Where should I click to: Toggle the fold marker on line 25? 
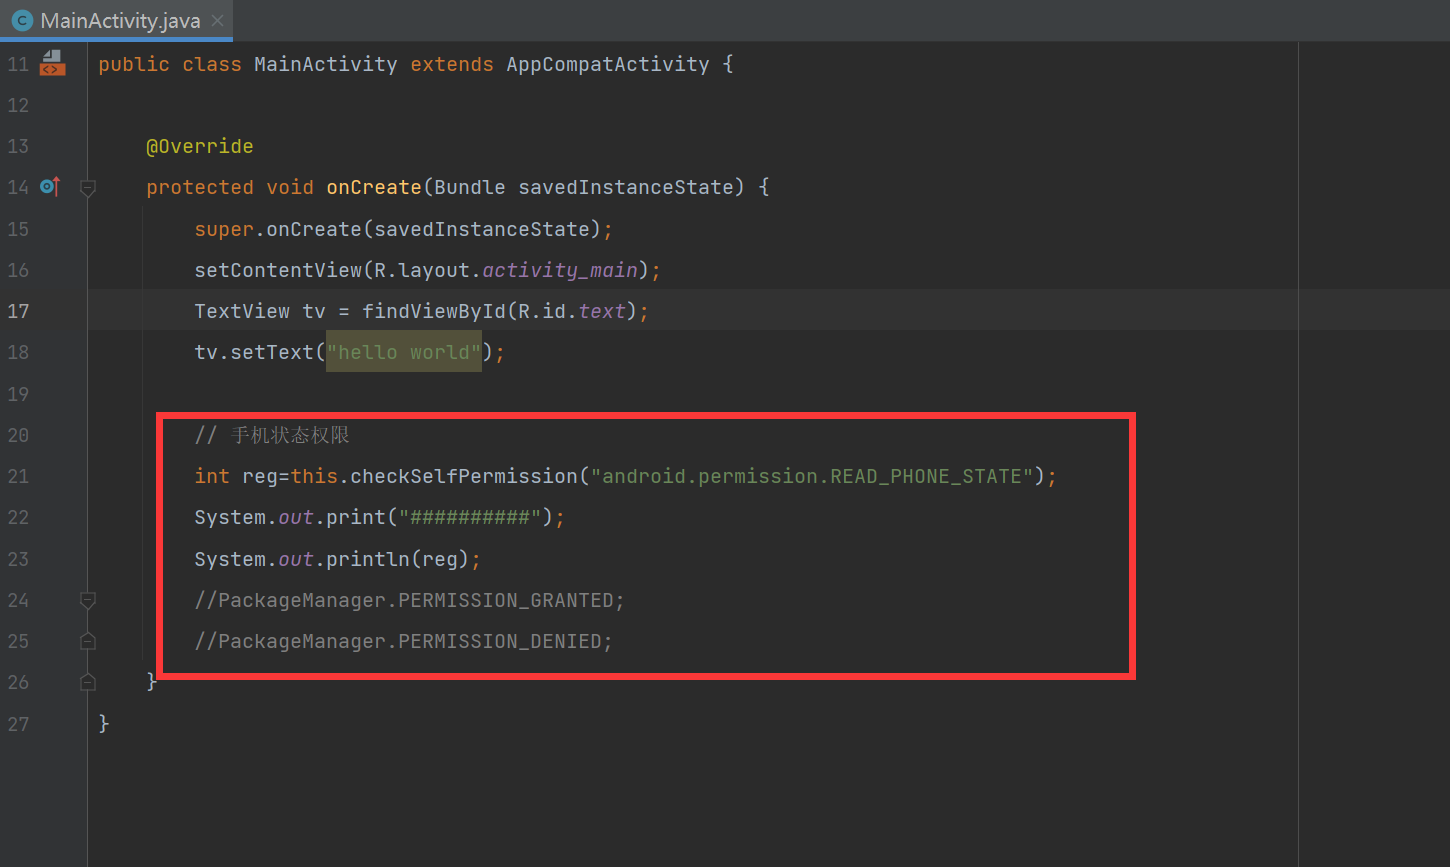coord(88,641)
